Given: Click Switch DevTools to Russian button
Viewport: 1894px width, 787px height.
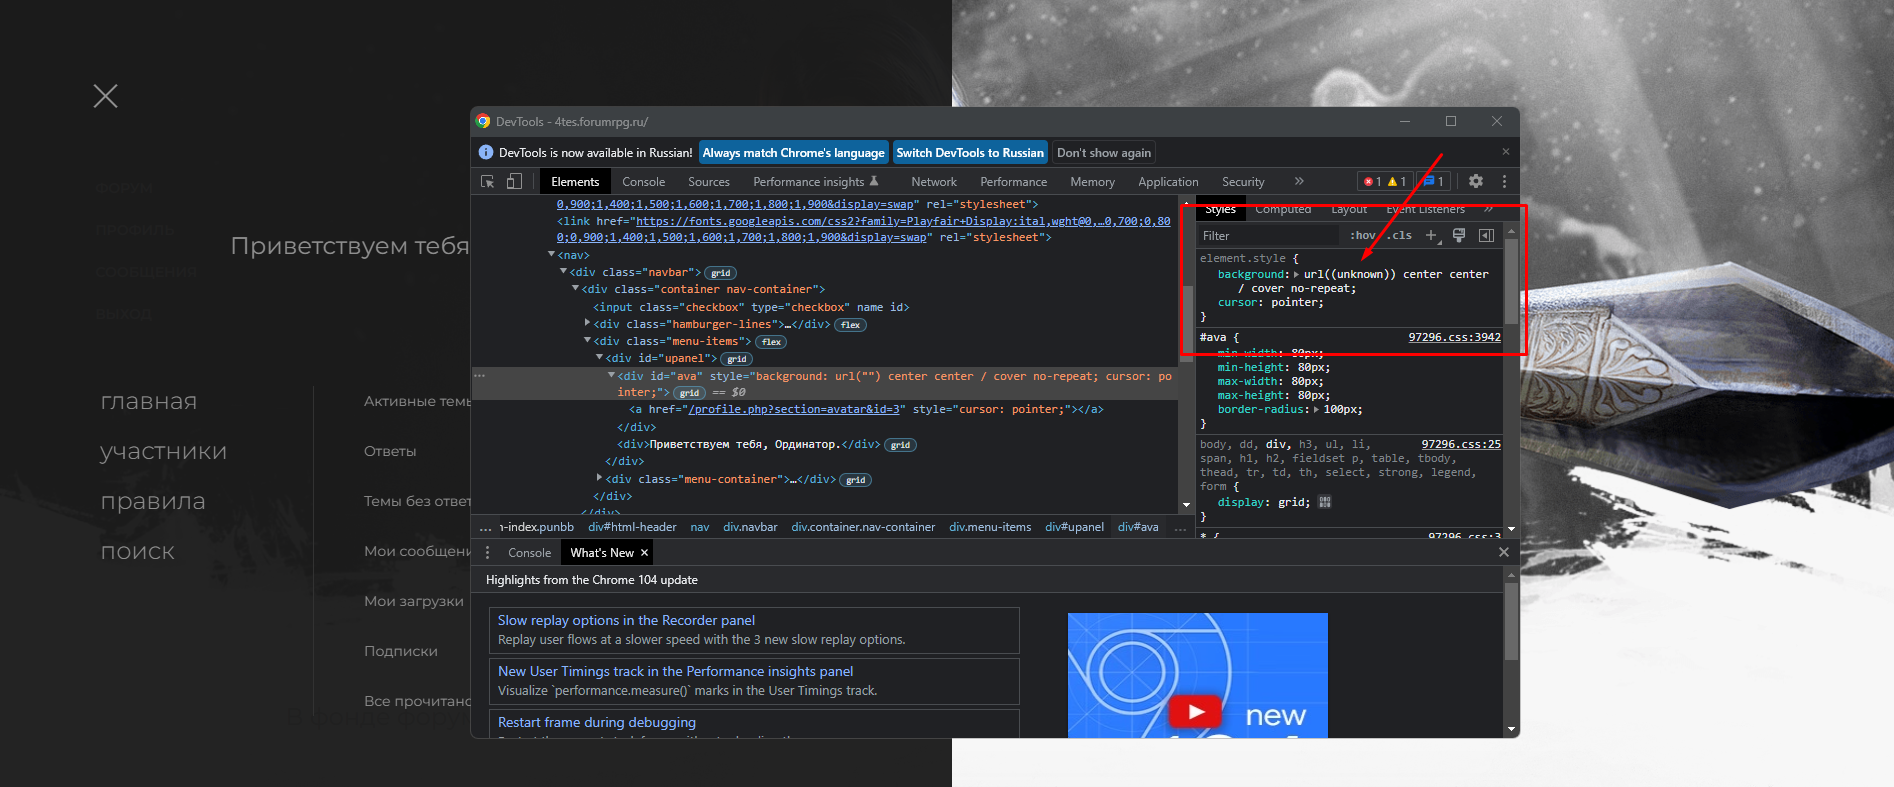Looking at the screenshot, I should coord(969,152).
